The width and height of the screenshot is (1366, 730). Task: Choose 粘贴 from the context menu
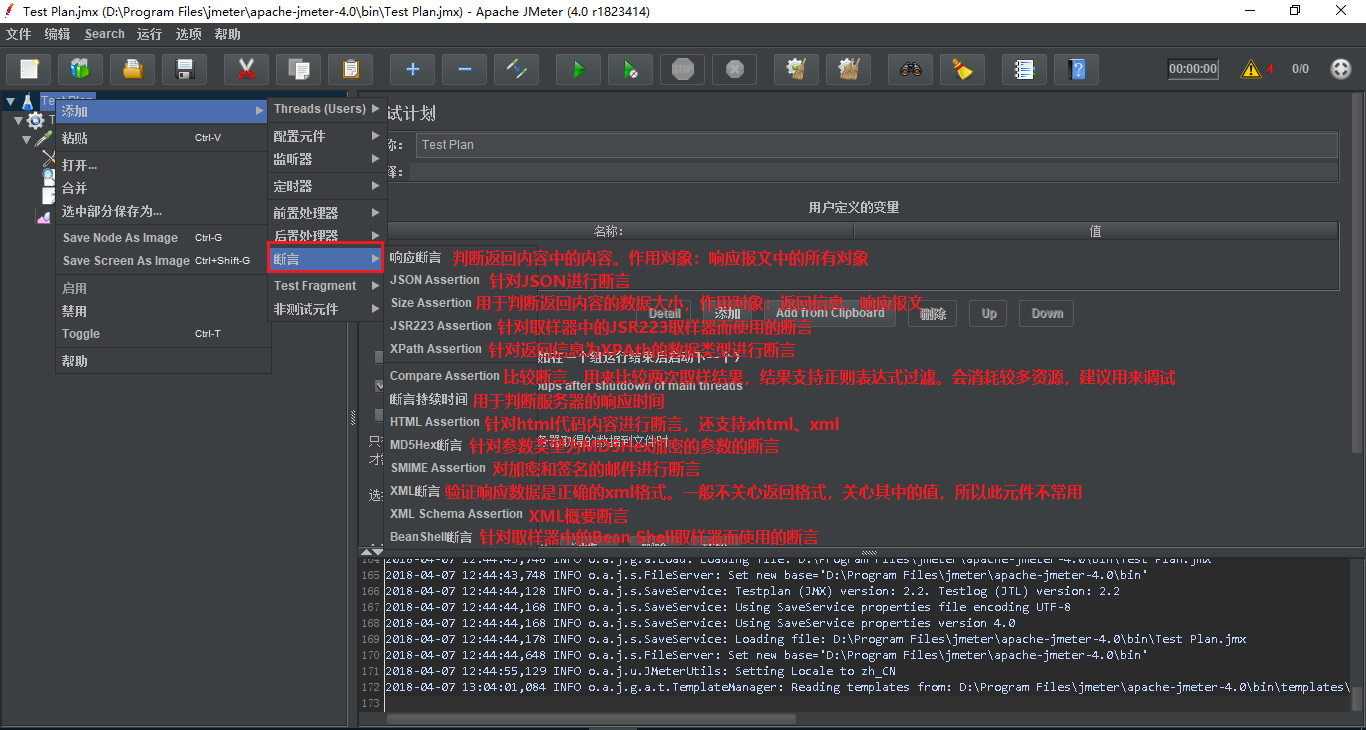[163, 138]
